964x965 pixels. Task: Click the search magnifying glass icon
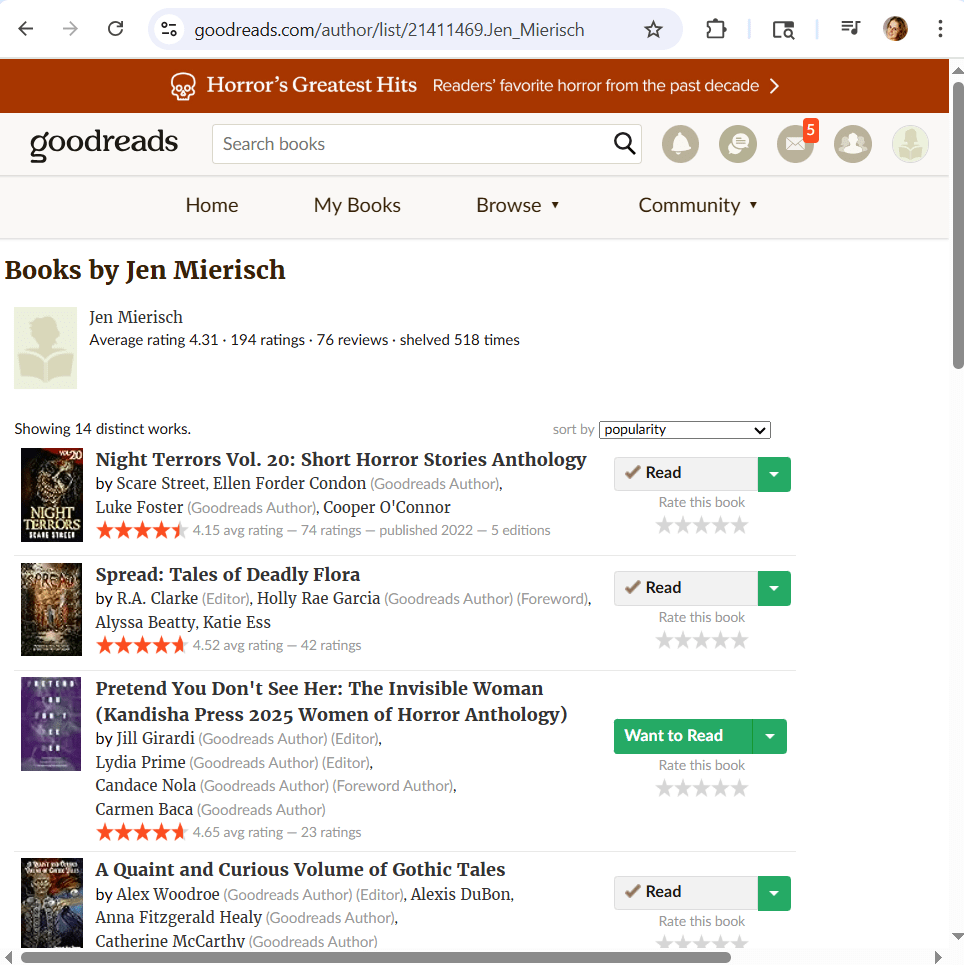[x=624, y=144]
